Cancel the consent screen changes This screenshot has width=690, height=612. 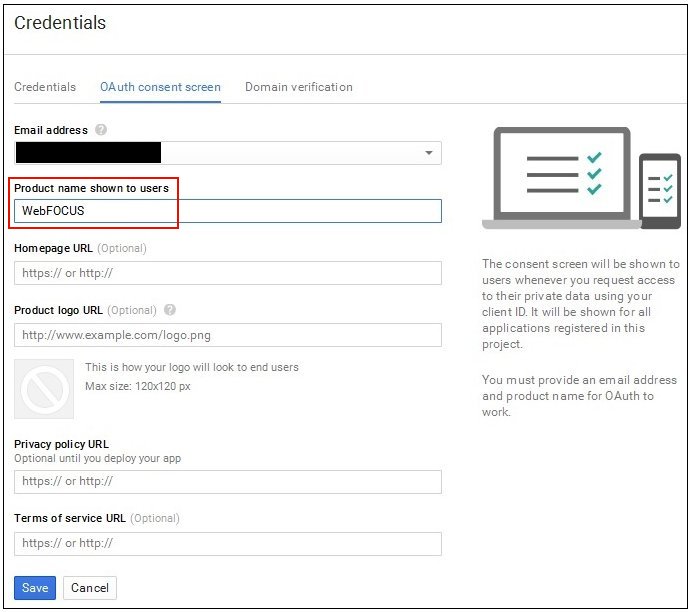pyautogui.click(x=90, y=588)
